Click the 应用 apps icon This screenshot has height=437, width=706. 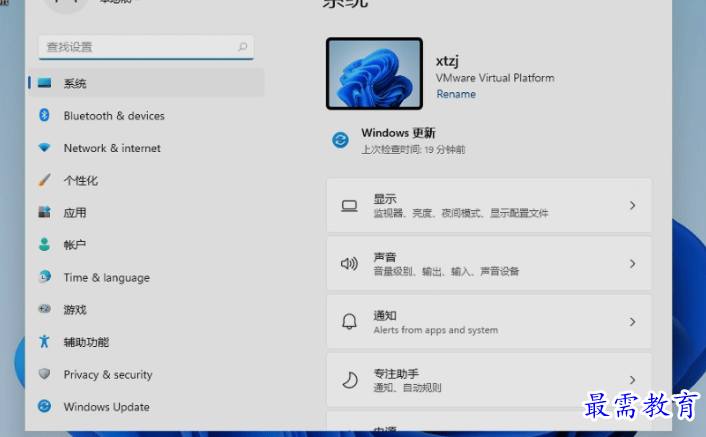tap(44, 212)
